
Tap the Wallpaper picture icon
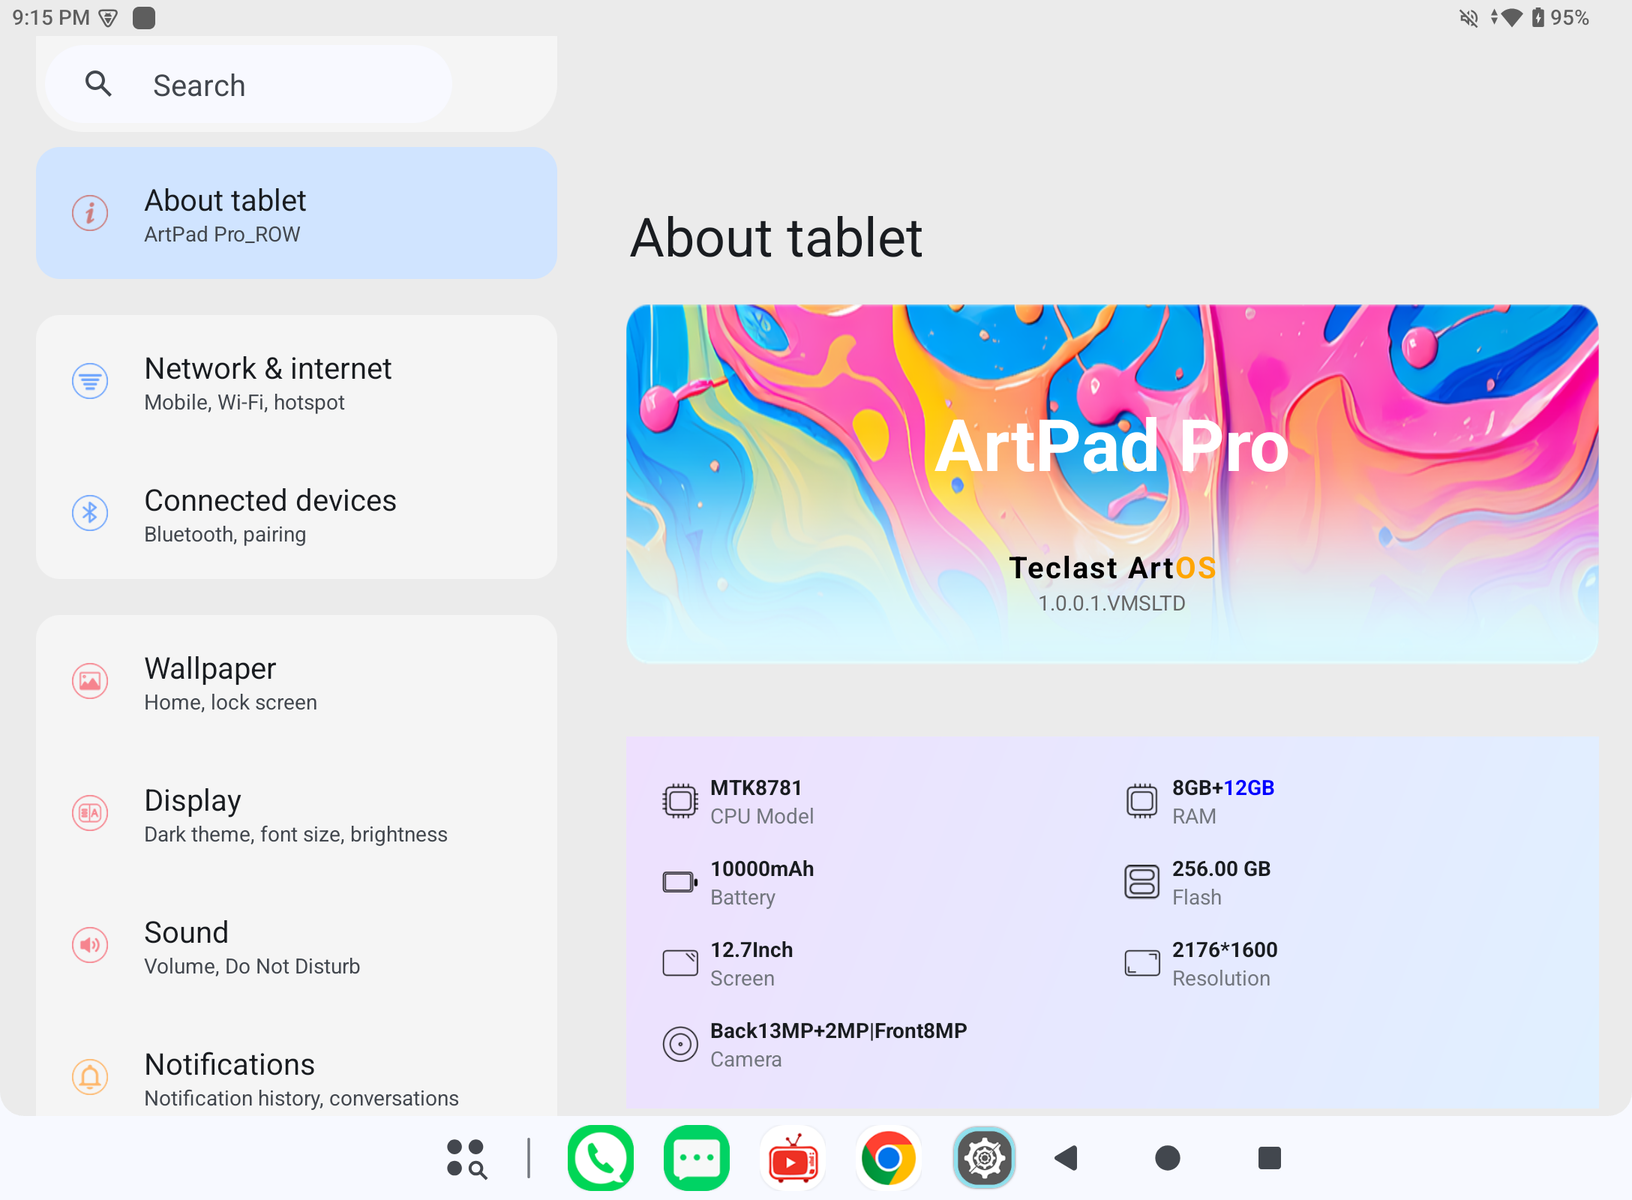[90, 681]
